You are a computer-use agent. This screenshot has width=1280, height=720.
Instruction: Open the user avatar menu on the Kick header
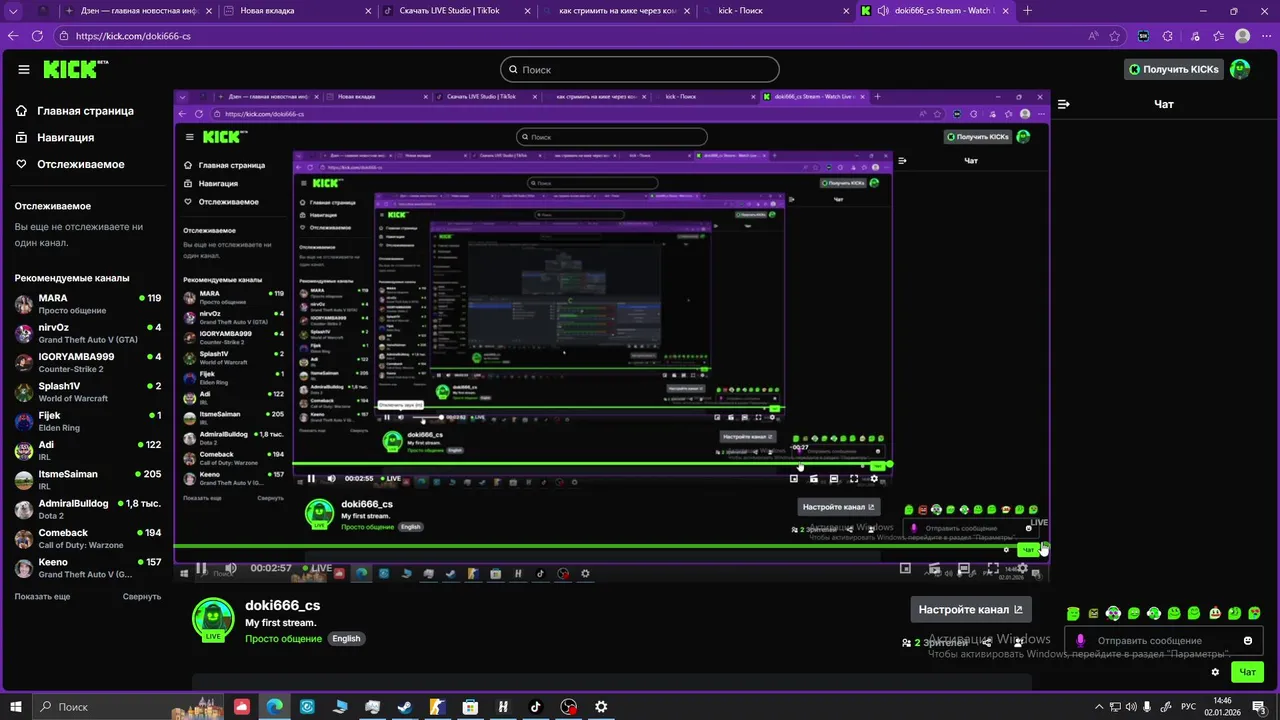1240,69
